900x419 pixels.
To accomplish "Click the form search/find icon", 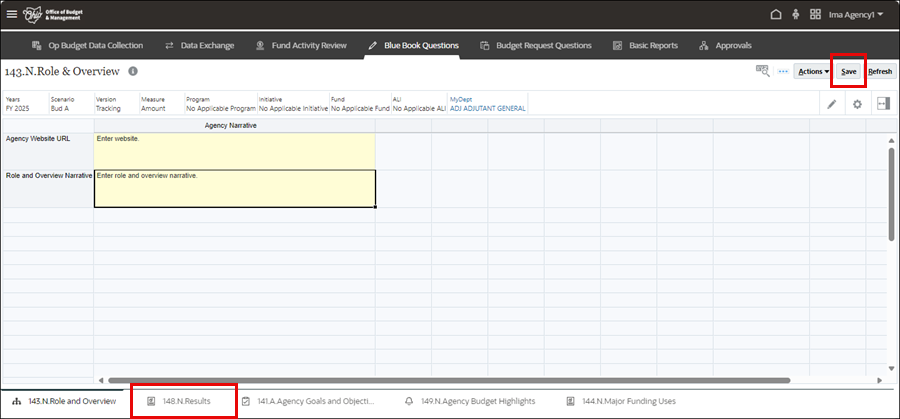I will [x=763, y=71].
